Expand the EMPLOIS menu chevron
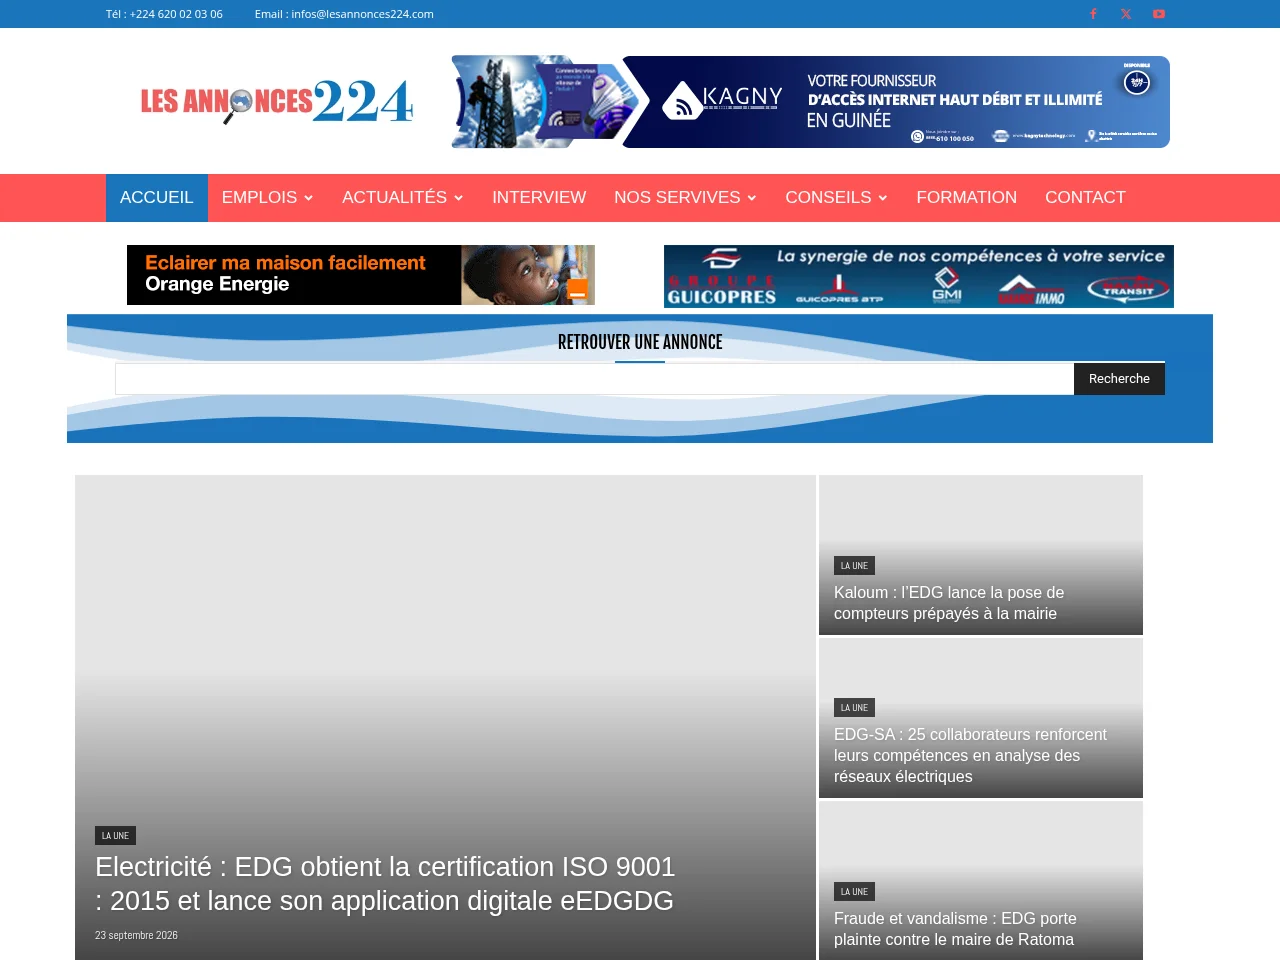 (x=309, y=198)
